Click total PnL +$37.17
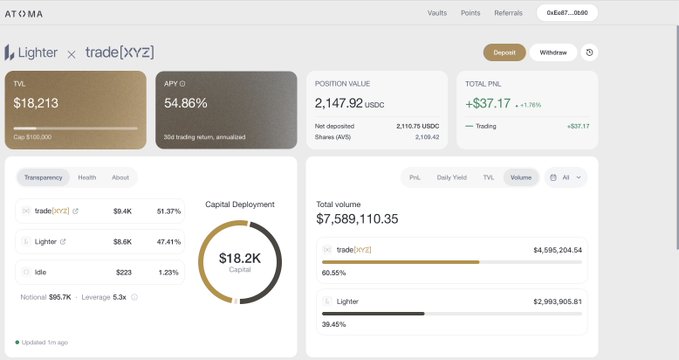 coord(488,103)
